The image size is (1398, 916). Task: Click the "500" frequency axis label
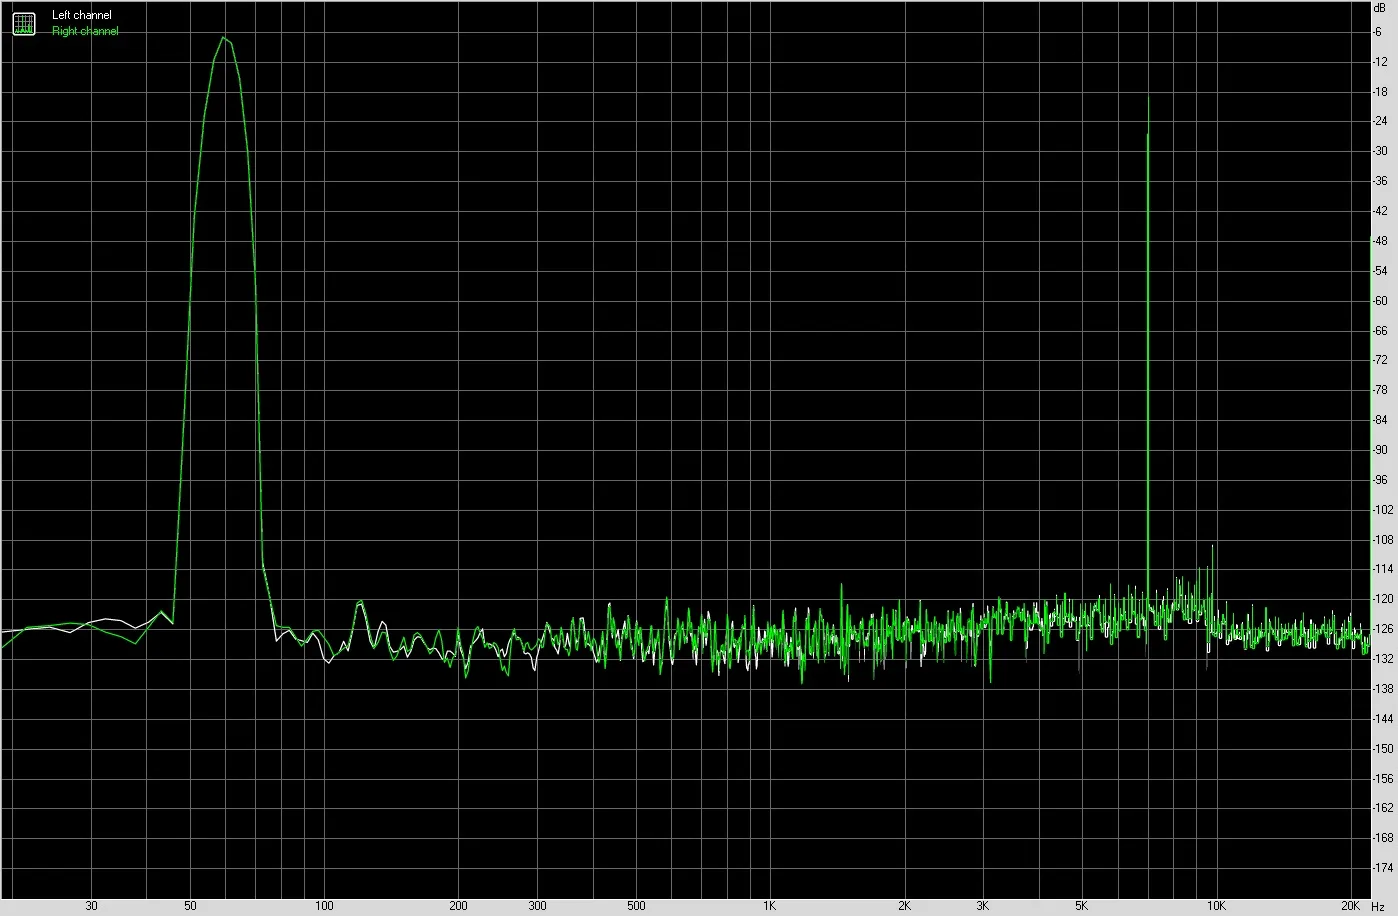click(x=636, y=906)
